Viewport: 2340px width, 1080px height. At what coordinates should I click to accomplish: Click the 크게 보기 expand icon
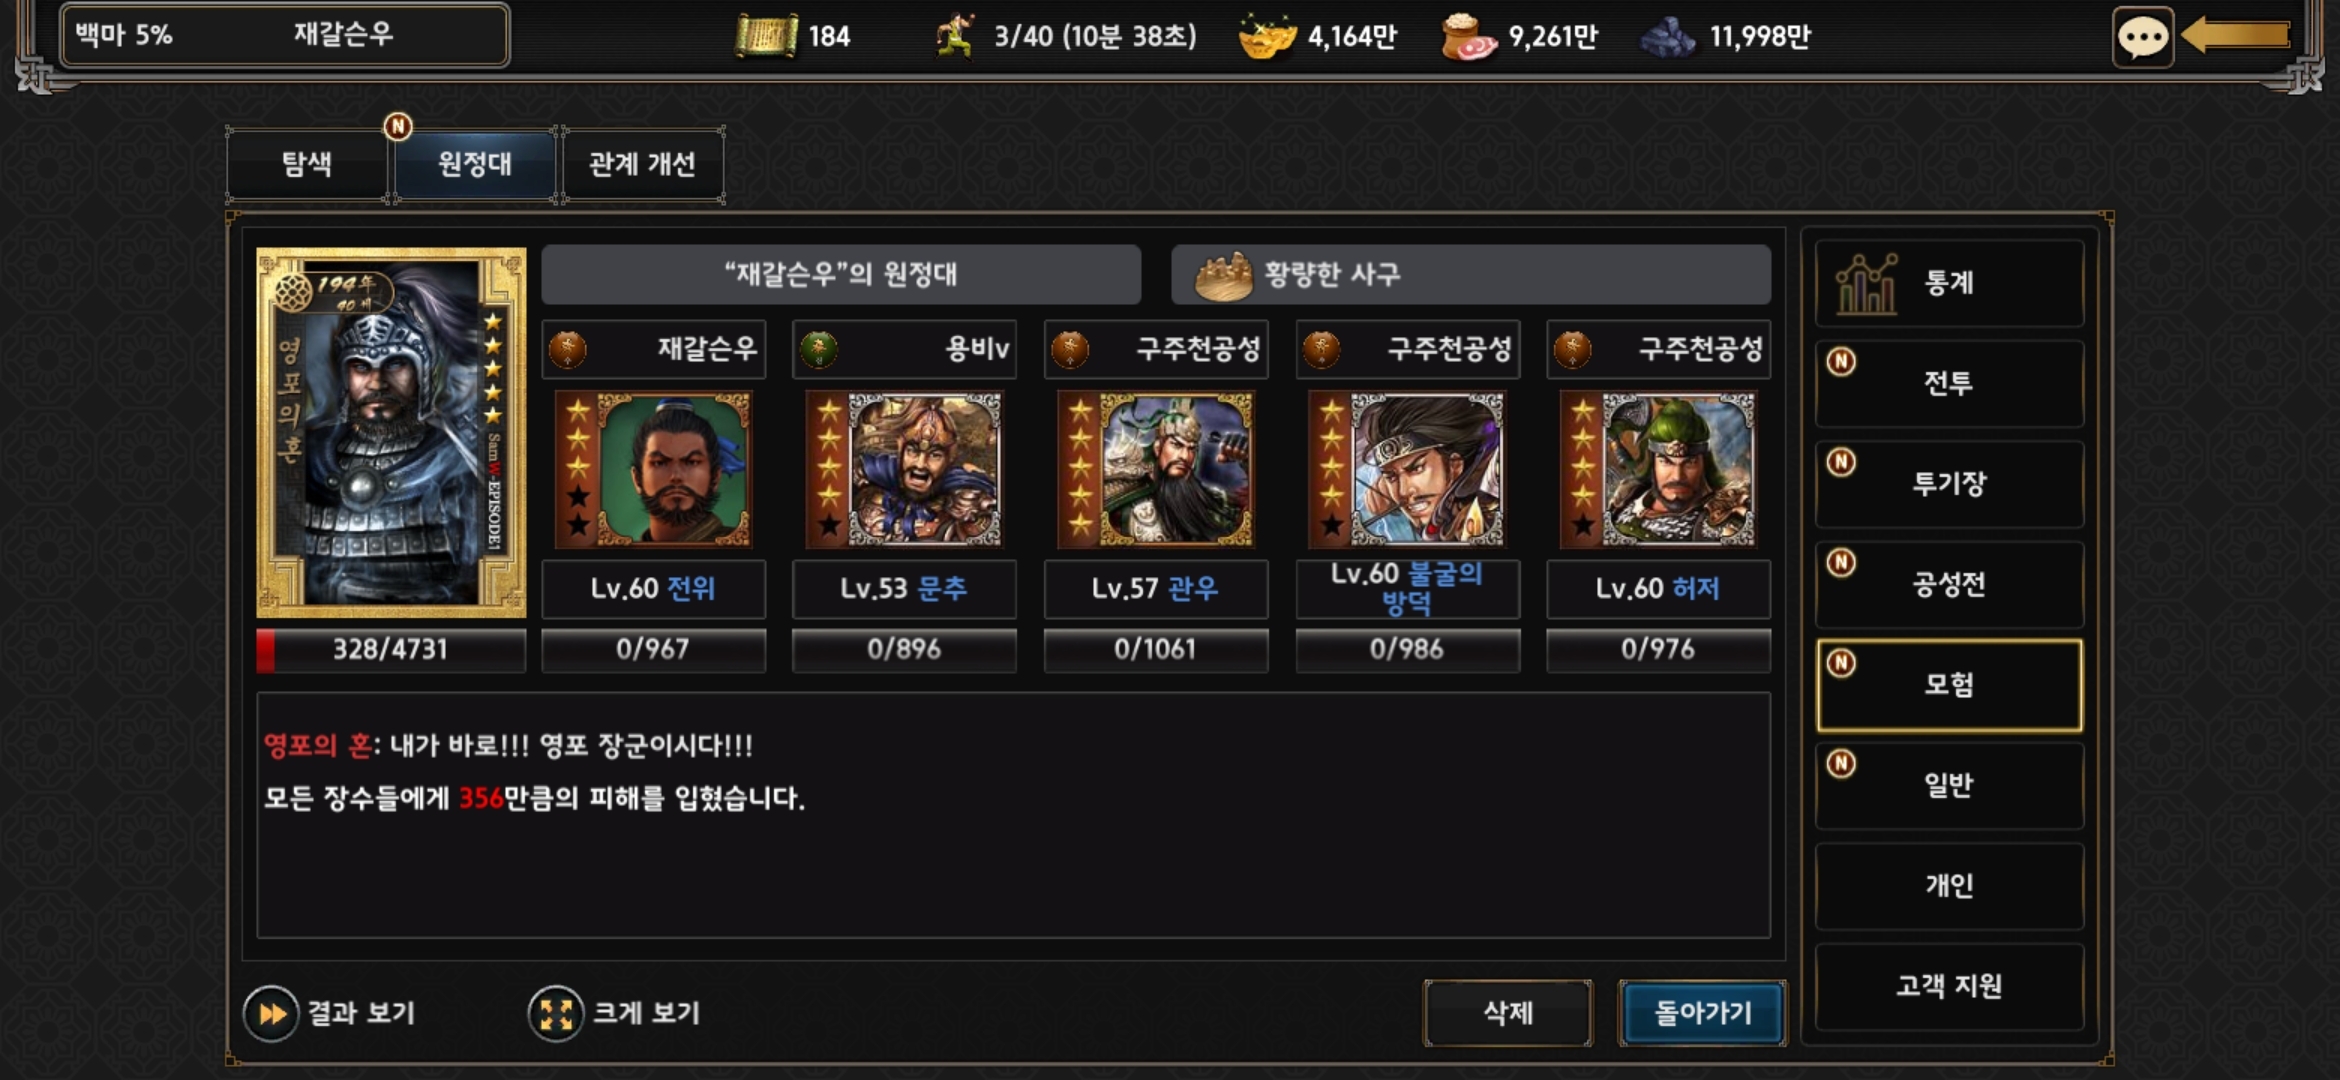[556, 1014]
